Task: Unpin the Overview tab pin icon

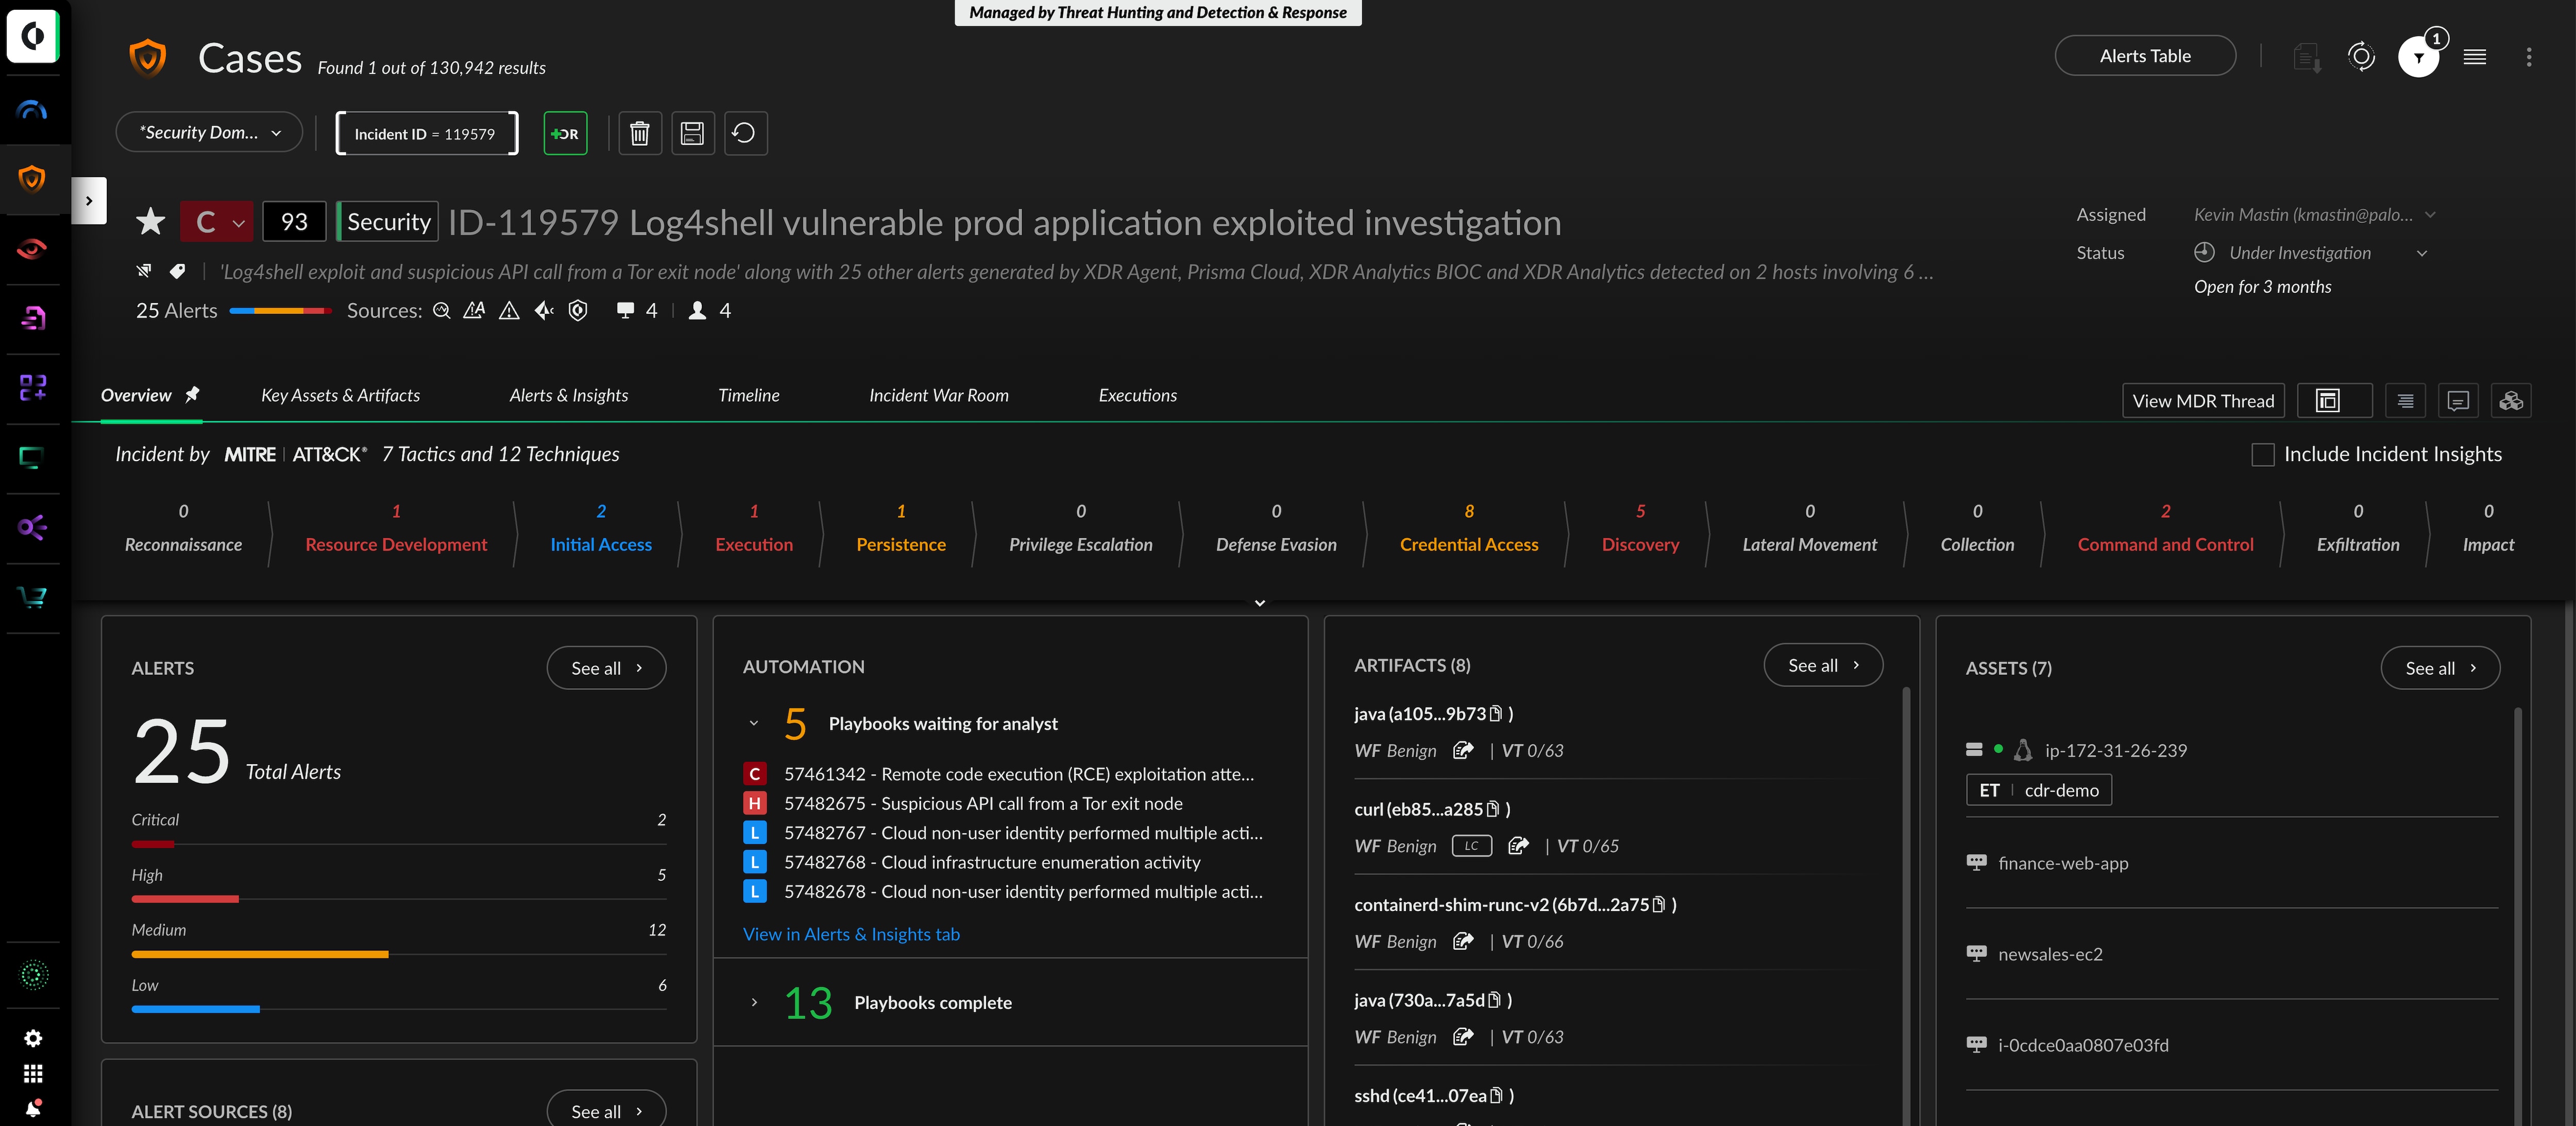Action: (192, 394)
